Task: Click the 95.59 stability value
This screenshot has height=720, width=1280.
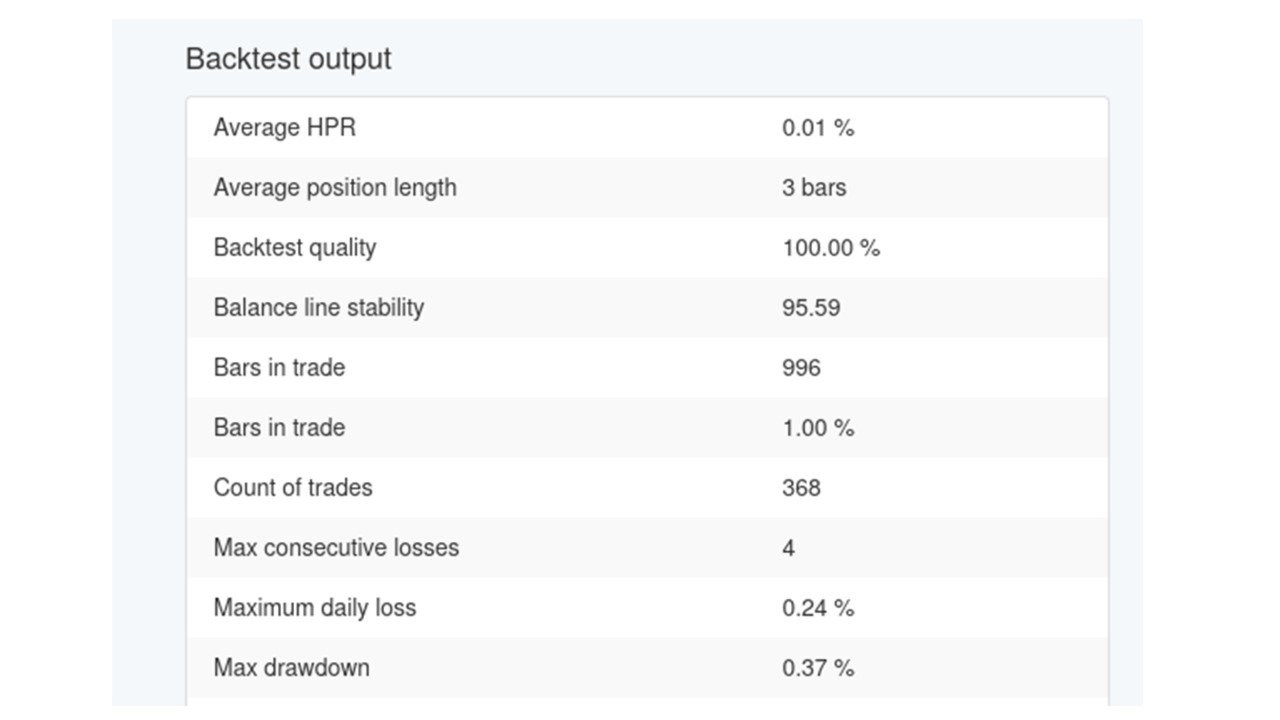Action: [x=810, y=308]
